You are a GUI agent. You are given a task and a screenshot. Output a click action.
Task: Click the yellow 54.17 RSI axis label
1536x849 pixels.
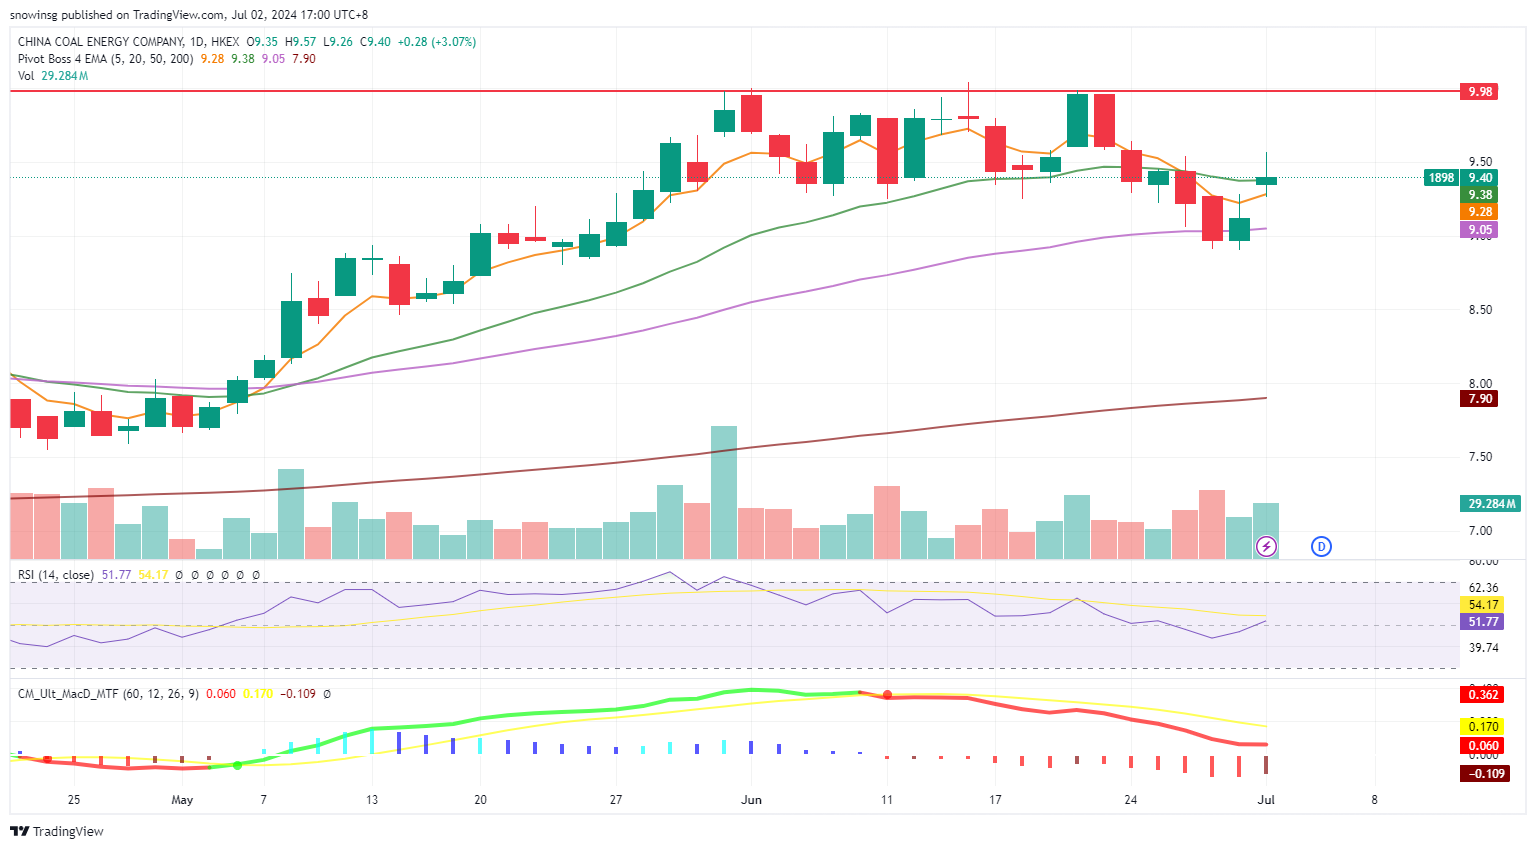coord(1483,605)
